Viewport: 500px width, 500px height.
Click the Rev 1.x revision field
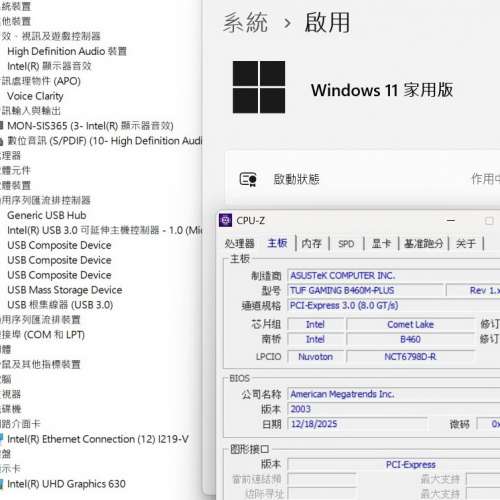pyautogui.click(x=473, y=290)
